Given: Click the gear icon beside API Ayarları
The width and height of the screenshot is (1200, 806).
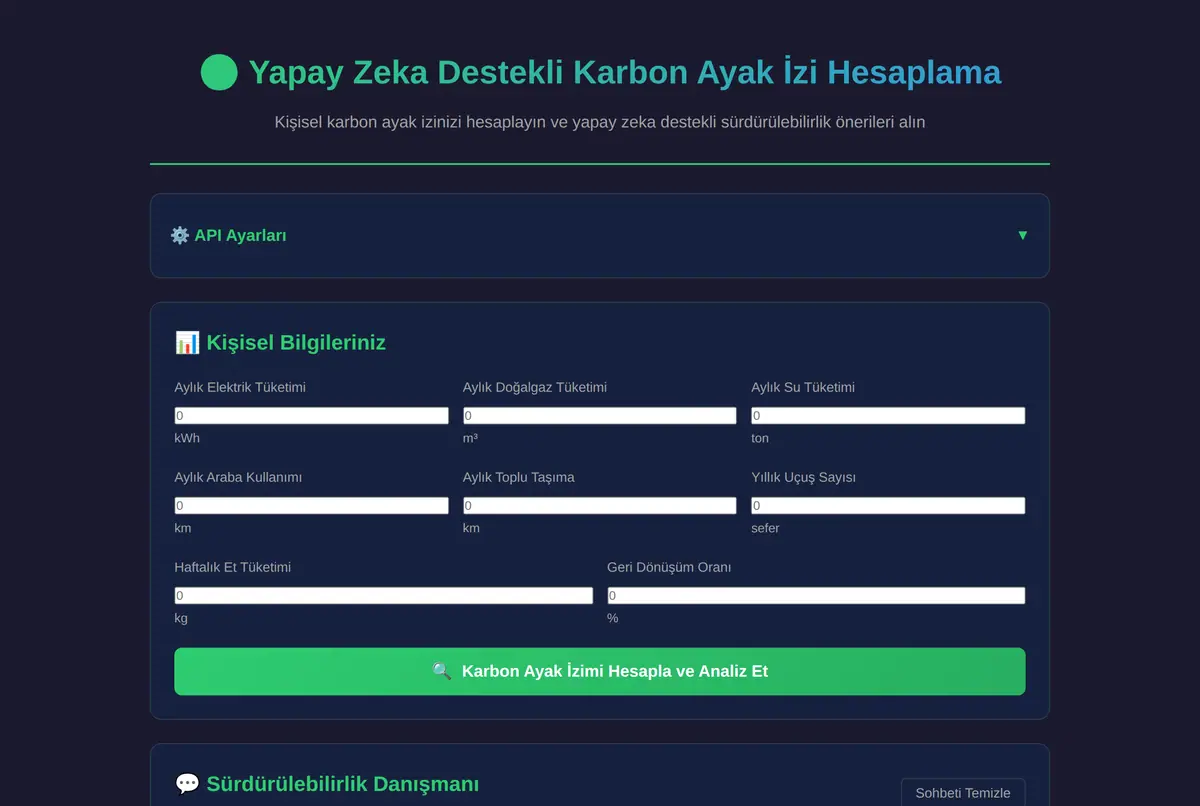Looking at the screenshot, I should click(x=180, y=236).
